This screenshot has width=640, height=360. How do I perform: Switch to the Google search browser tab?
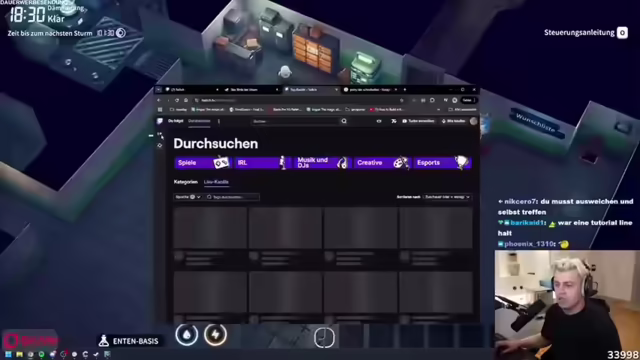tap(370, 89)
